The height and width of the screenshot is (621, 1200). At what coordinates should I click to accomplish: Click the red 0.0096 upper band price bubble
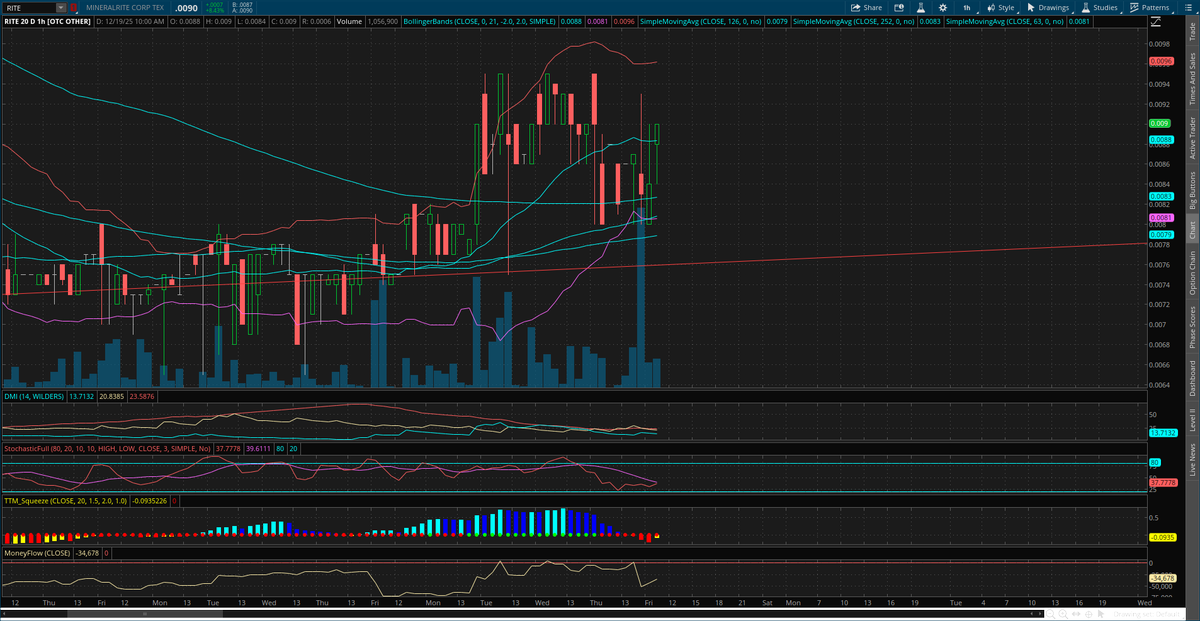[1160, 61]
